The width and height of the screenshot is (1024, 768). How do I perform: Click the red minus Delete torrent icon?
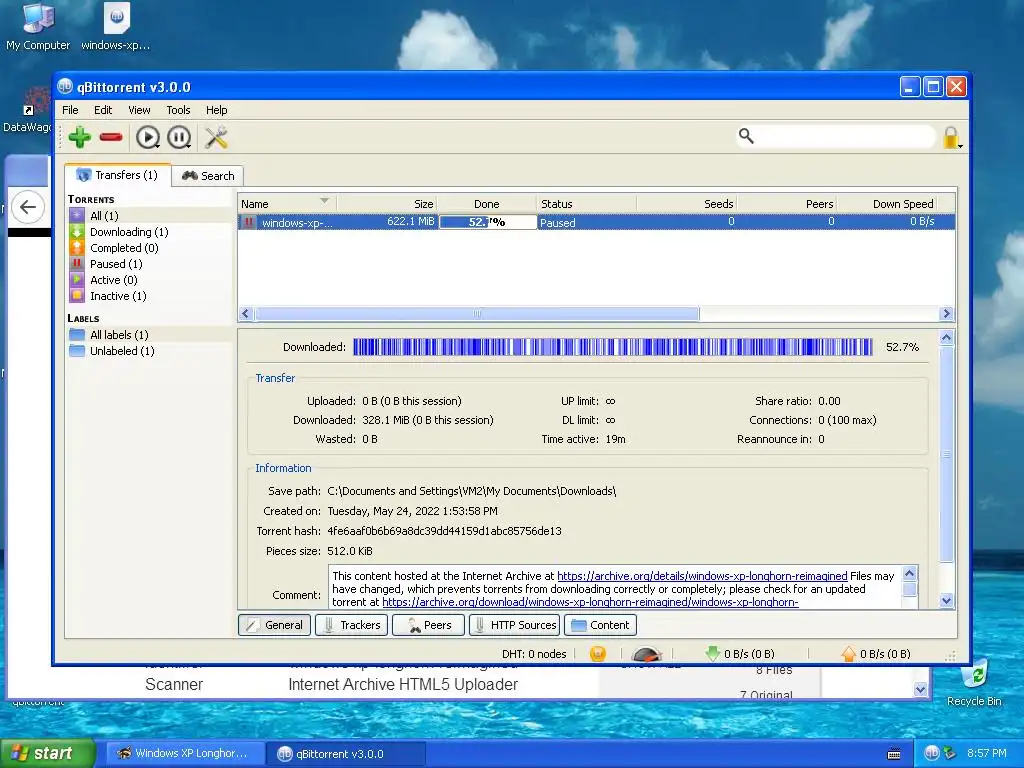111,137
